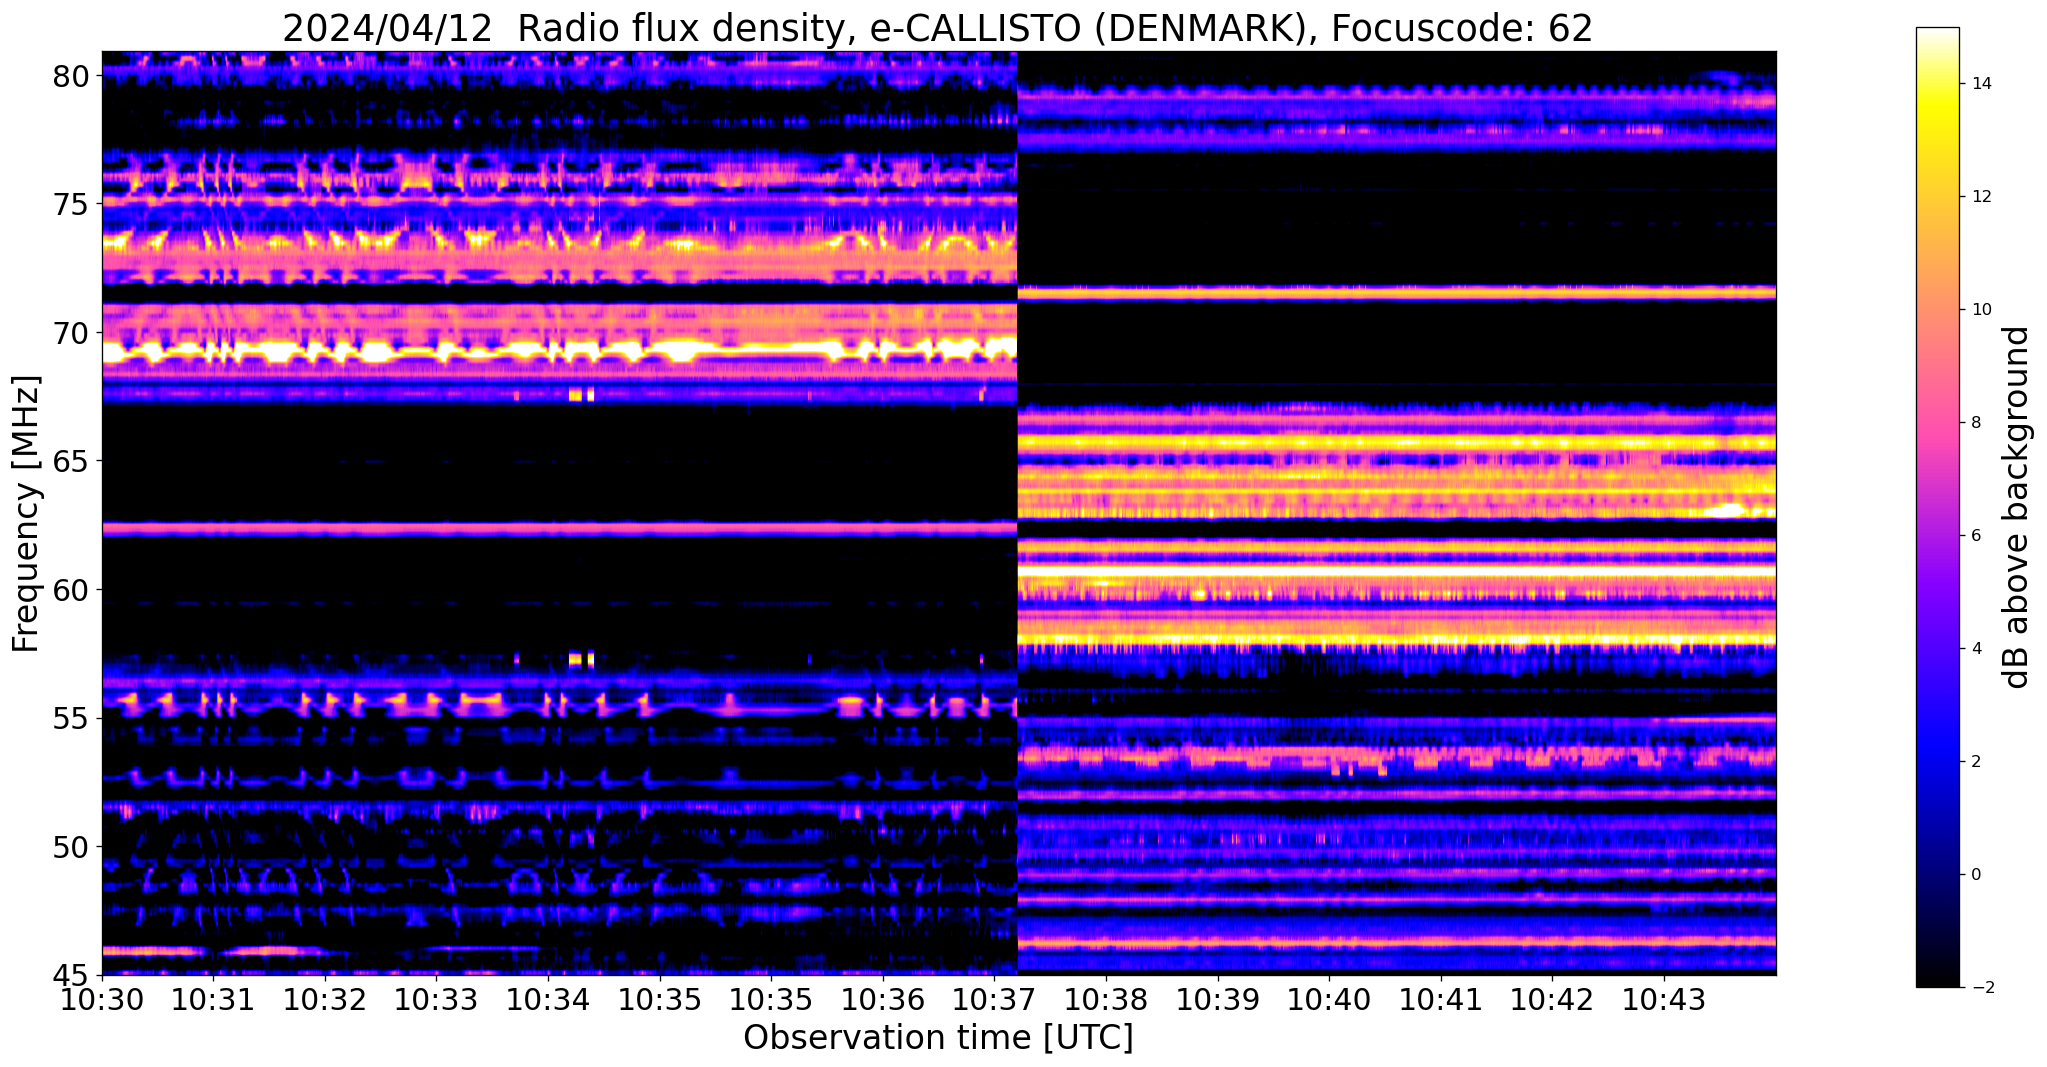Select the 75 MHz y-axis tick label
Screen dimensions: 2047x1067
[71, 204]
